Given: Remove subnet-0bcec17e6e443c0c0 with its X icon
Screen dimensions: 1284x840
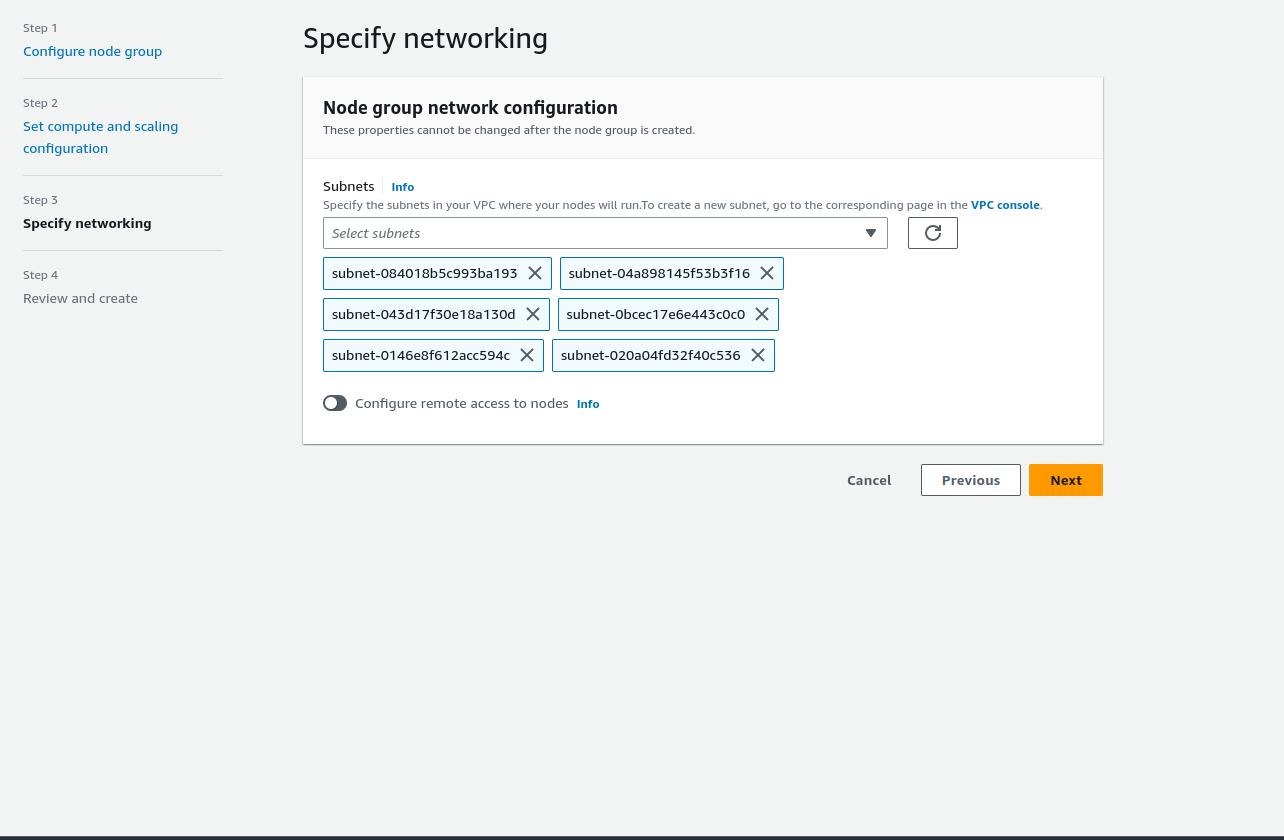Looking at the screenshot, I should pos(762,314).
